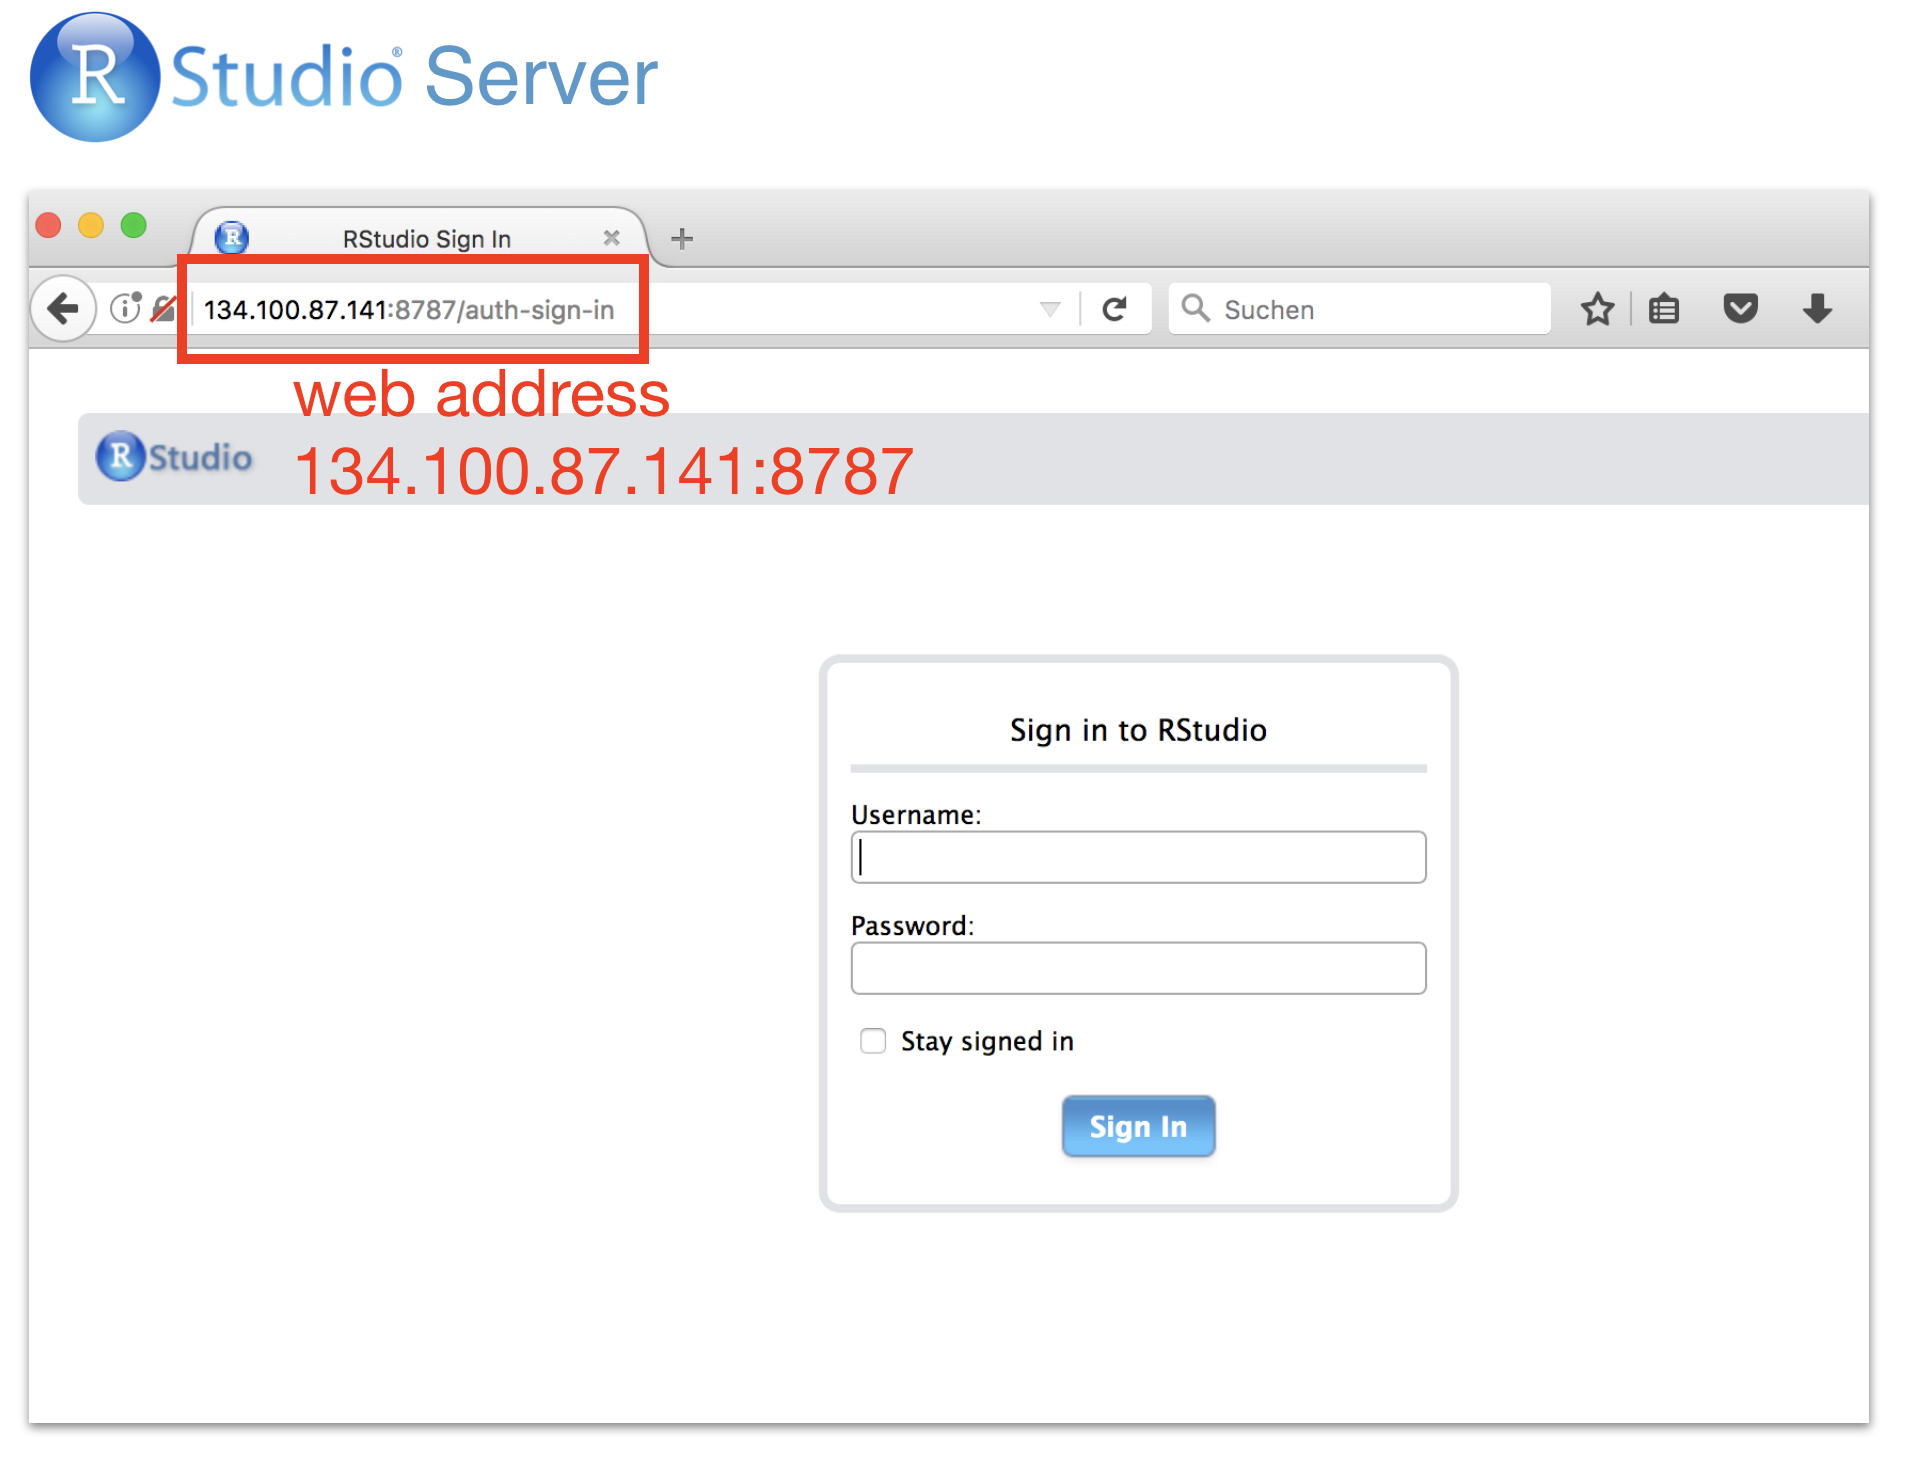Save page to Pocket icon

click(1740, 309)
